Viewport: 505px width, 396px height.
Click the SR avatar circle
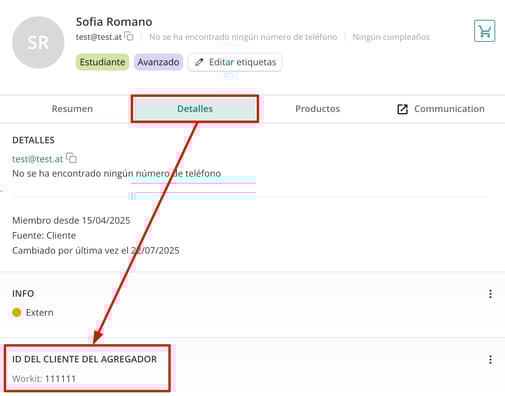point(38,43)
